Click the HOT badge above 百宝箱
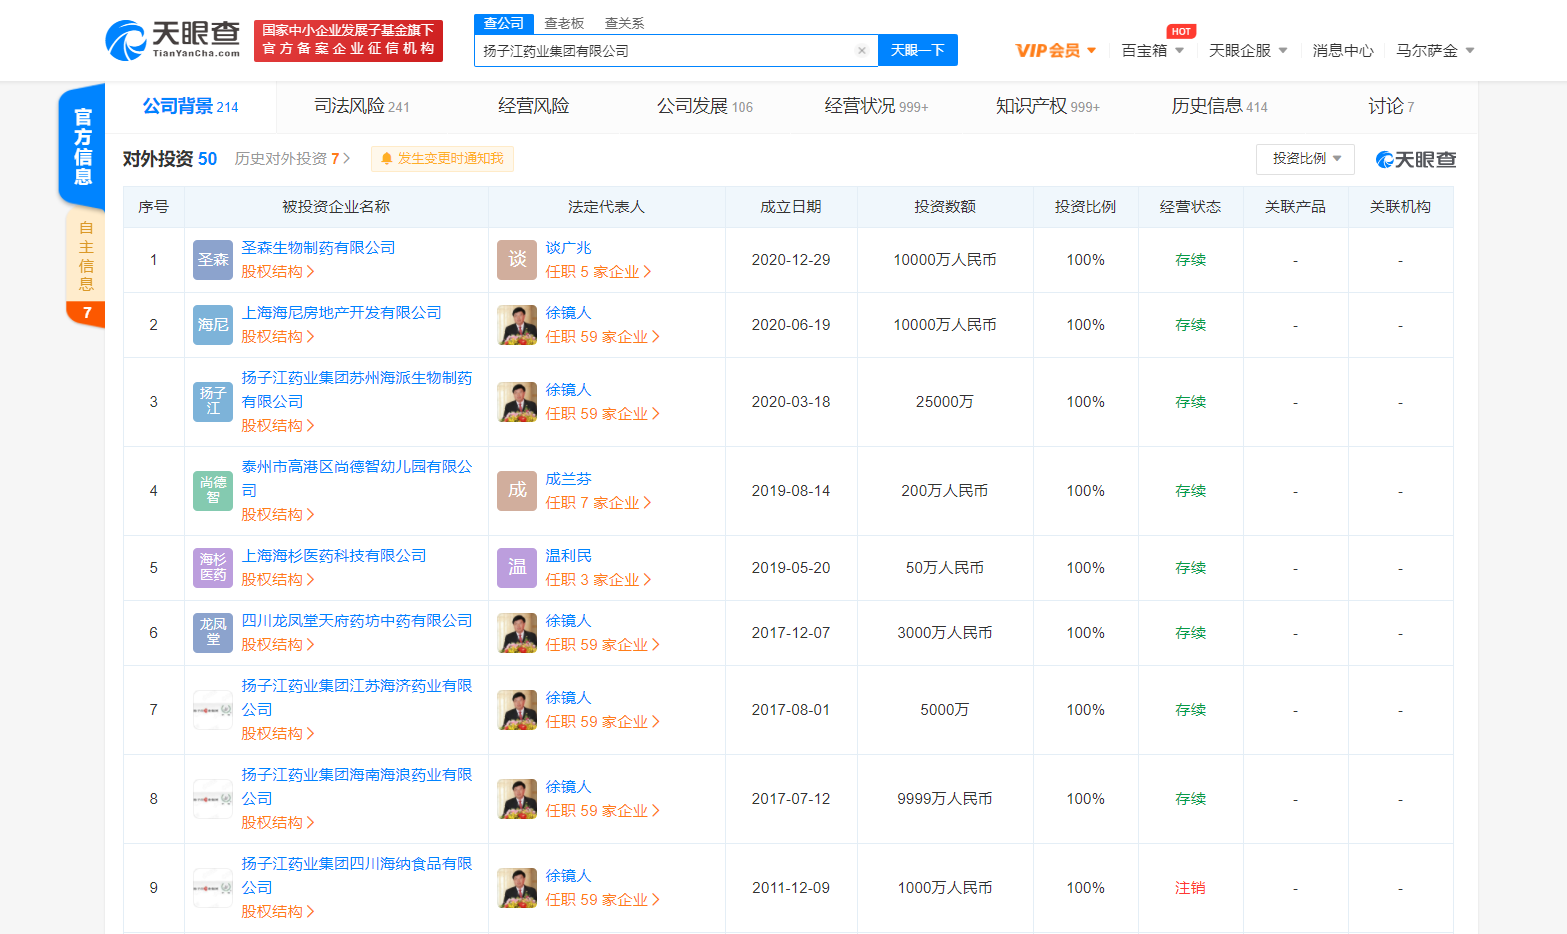1567x934 pixels. click(1181, 31)
